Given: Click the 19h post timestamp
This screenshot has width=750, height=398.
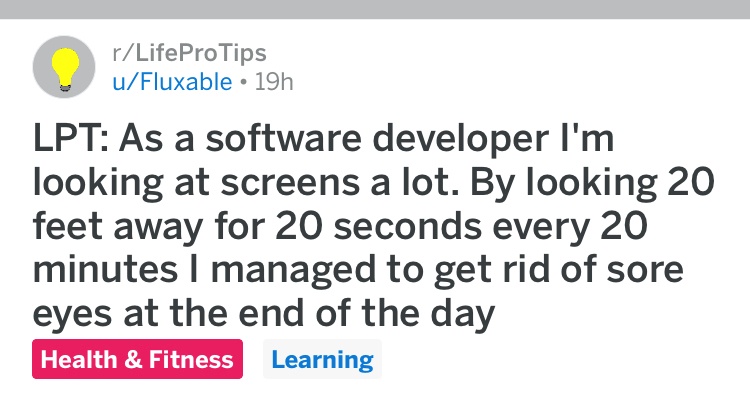Looking at the screenshot, I should (274, 82).
